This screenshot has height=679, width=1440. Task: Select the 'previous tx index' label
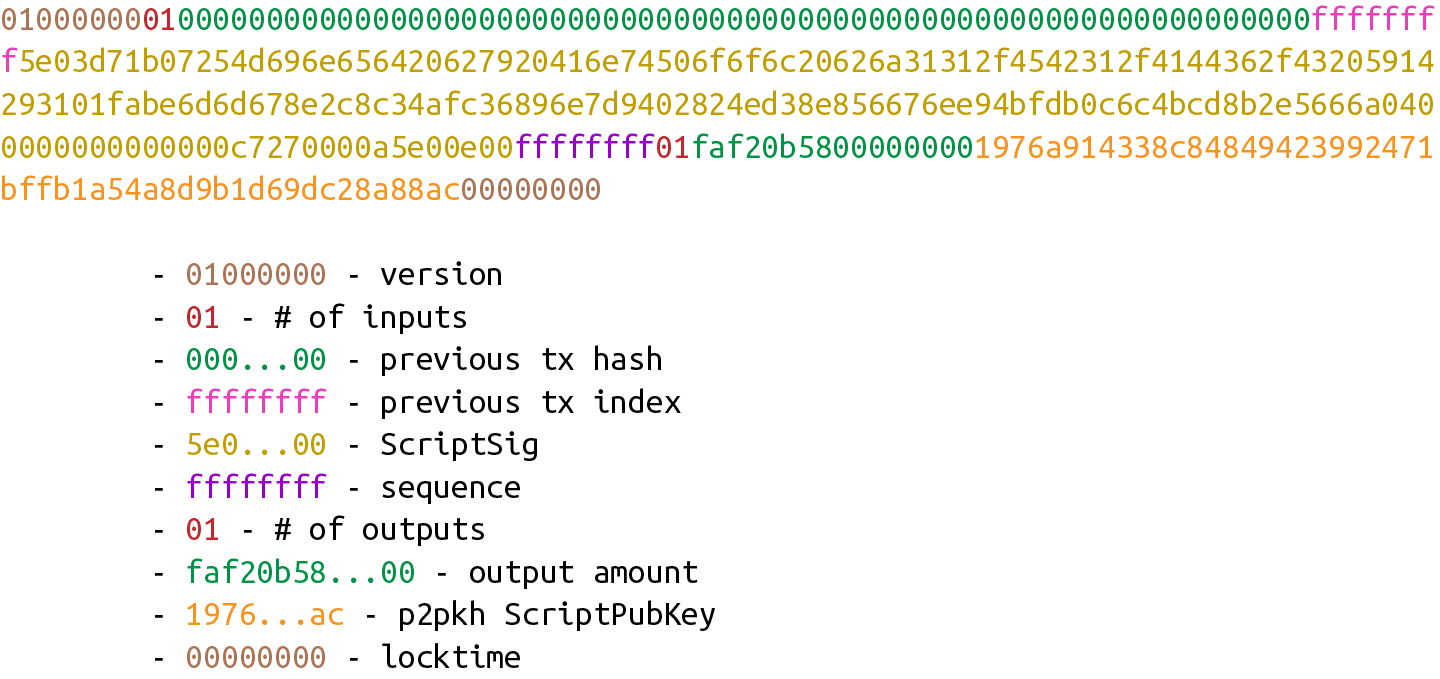coord(530,403)
